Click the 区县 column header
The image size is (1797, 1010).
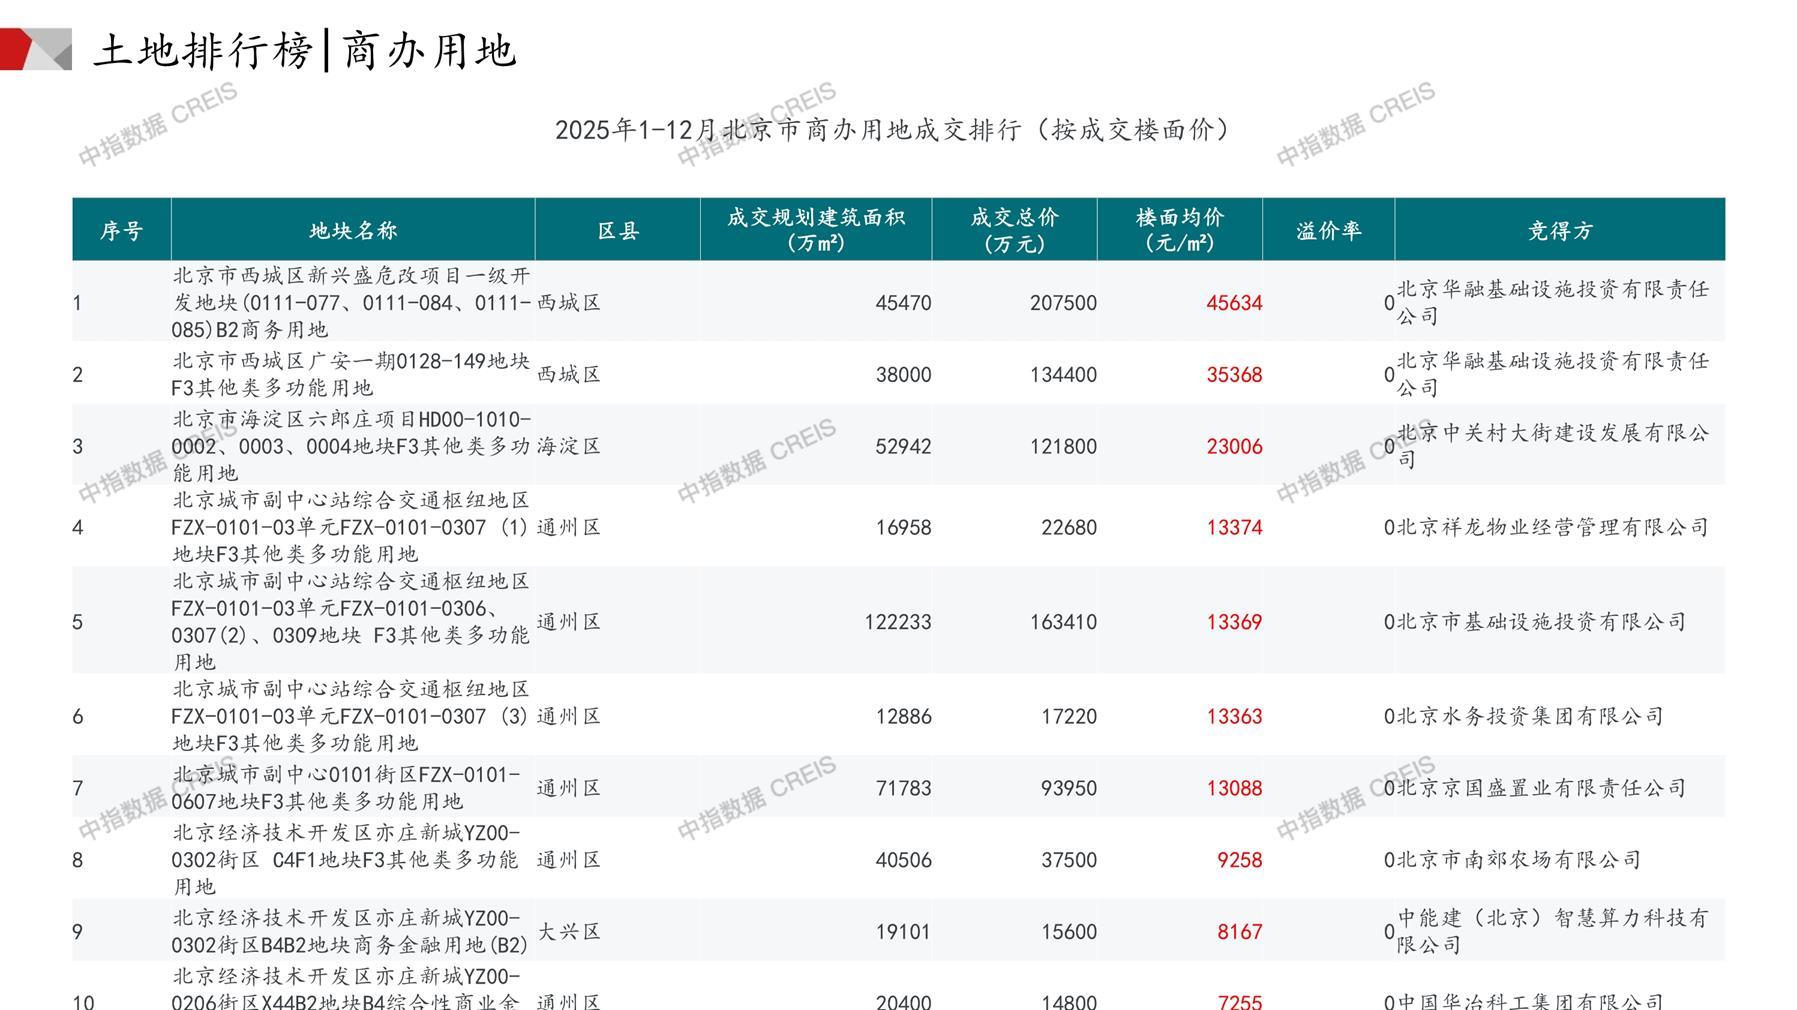[x=618, y=231]
